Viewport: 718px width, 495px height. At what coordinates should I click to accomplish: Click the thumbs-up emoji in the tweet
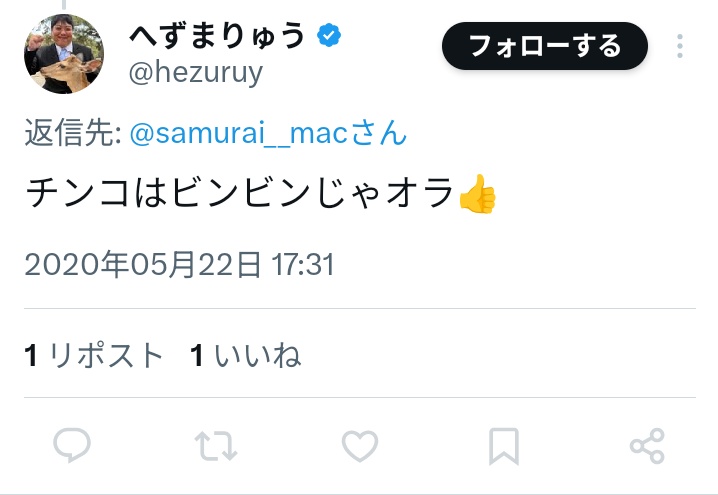click(x=477, y=194)
